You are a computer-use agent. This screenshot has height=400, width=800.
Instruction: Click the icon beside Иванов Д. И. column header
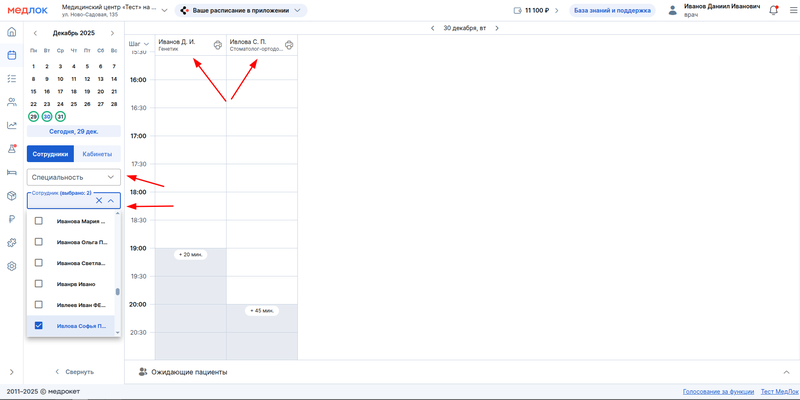(217, 45)
